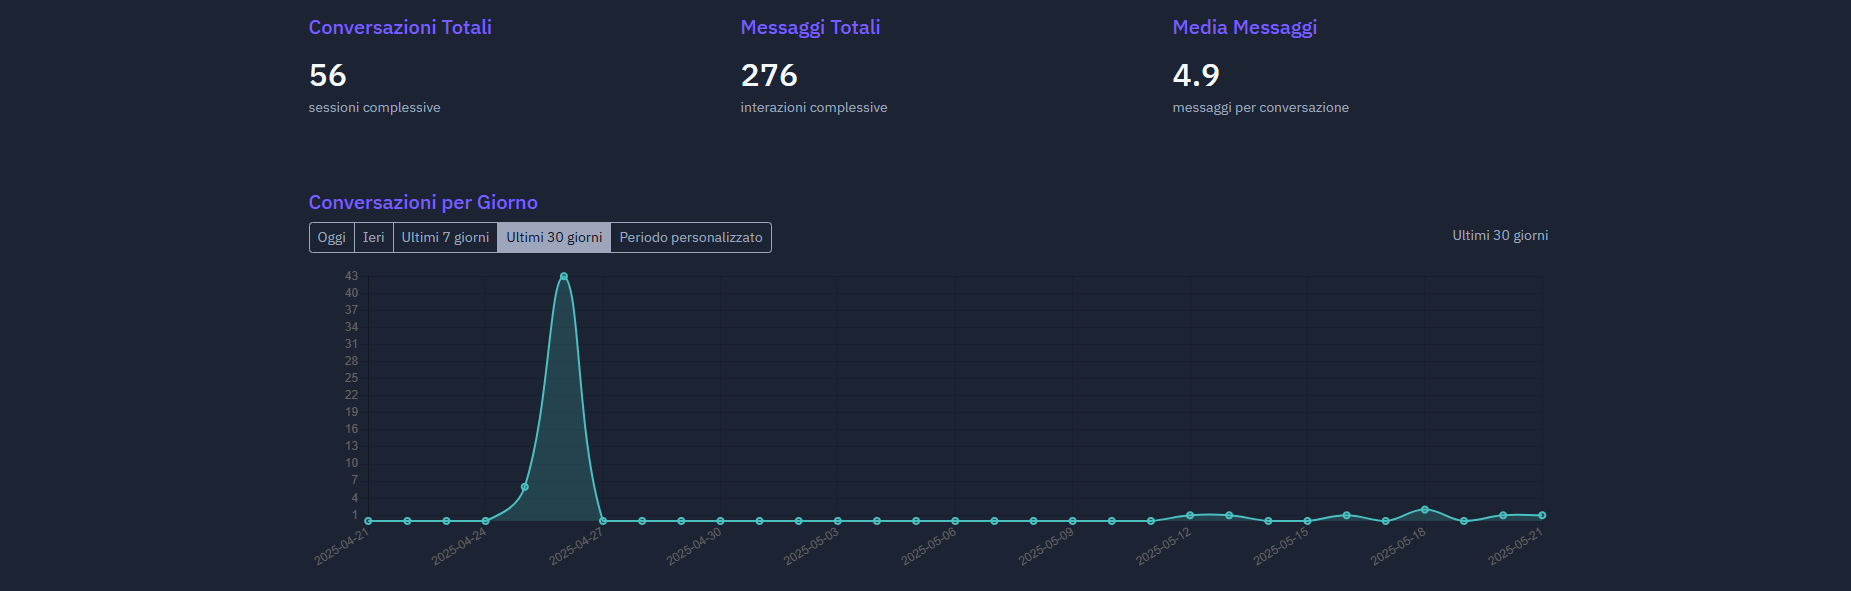Choose the Ultimi 7 giorni filter
This screenshot has width=1851, height=591.
click(x=446, y=238)
